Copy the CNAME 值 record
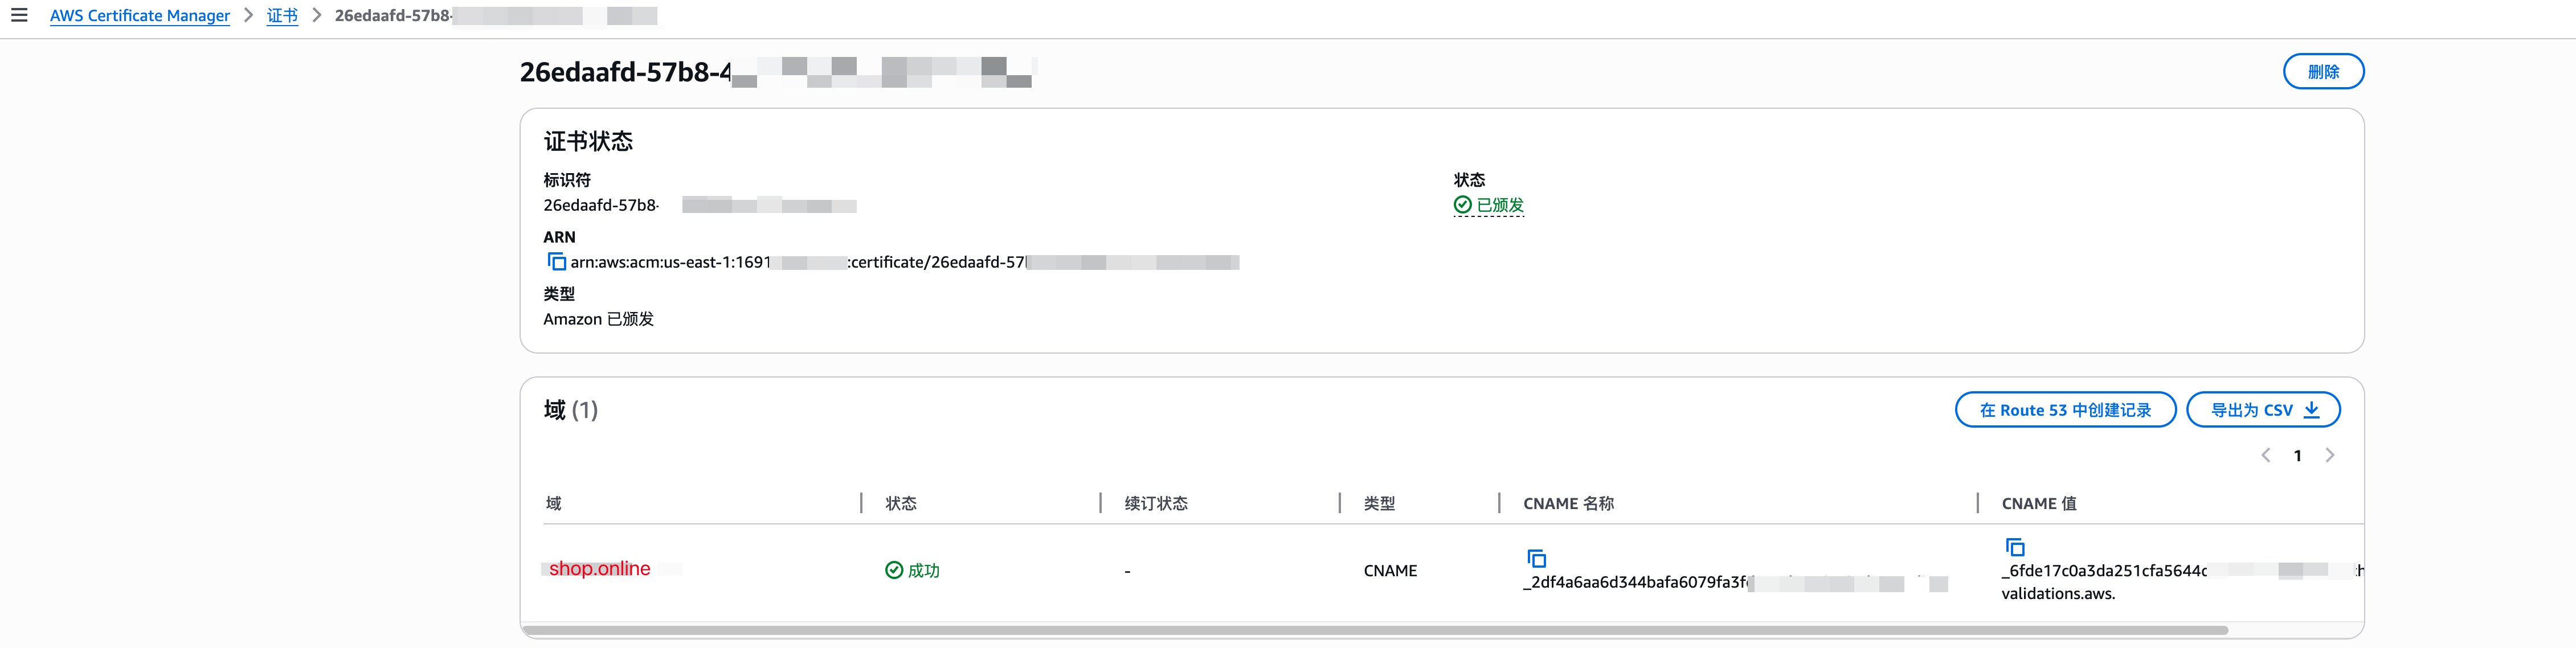Image resolution: width=2576 pixels, height=648 pixels. point(2015,547)
